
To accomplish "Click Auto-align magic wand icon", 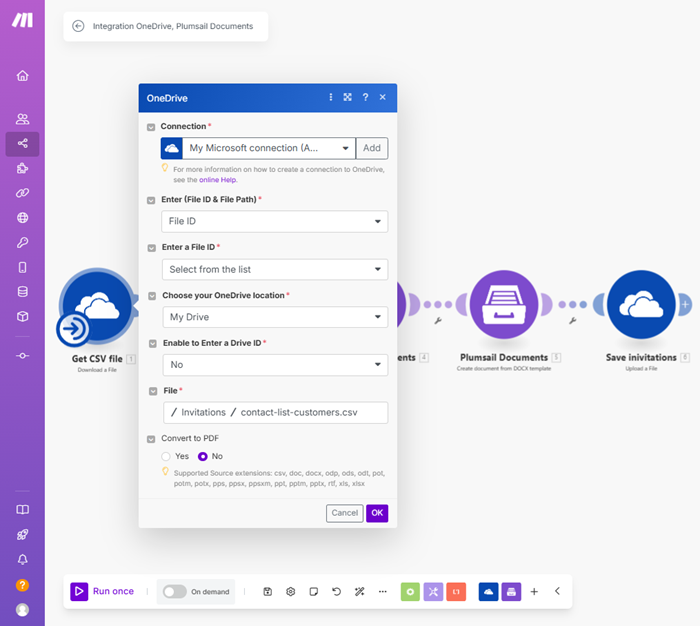I will (359, 592).
